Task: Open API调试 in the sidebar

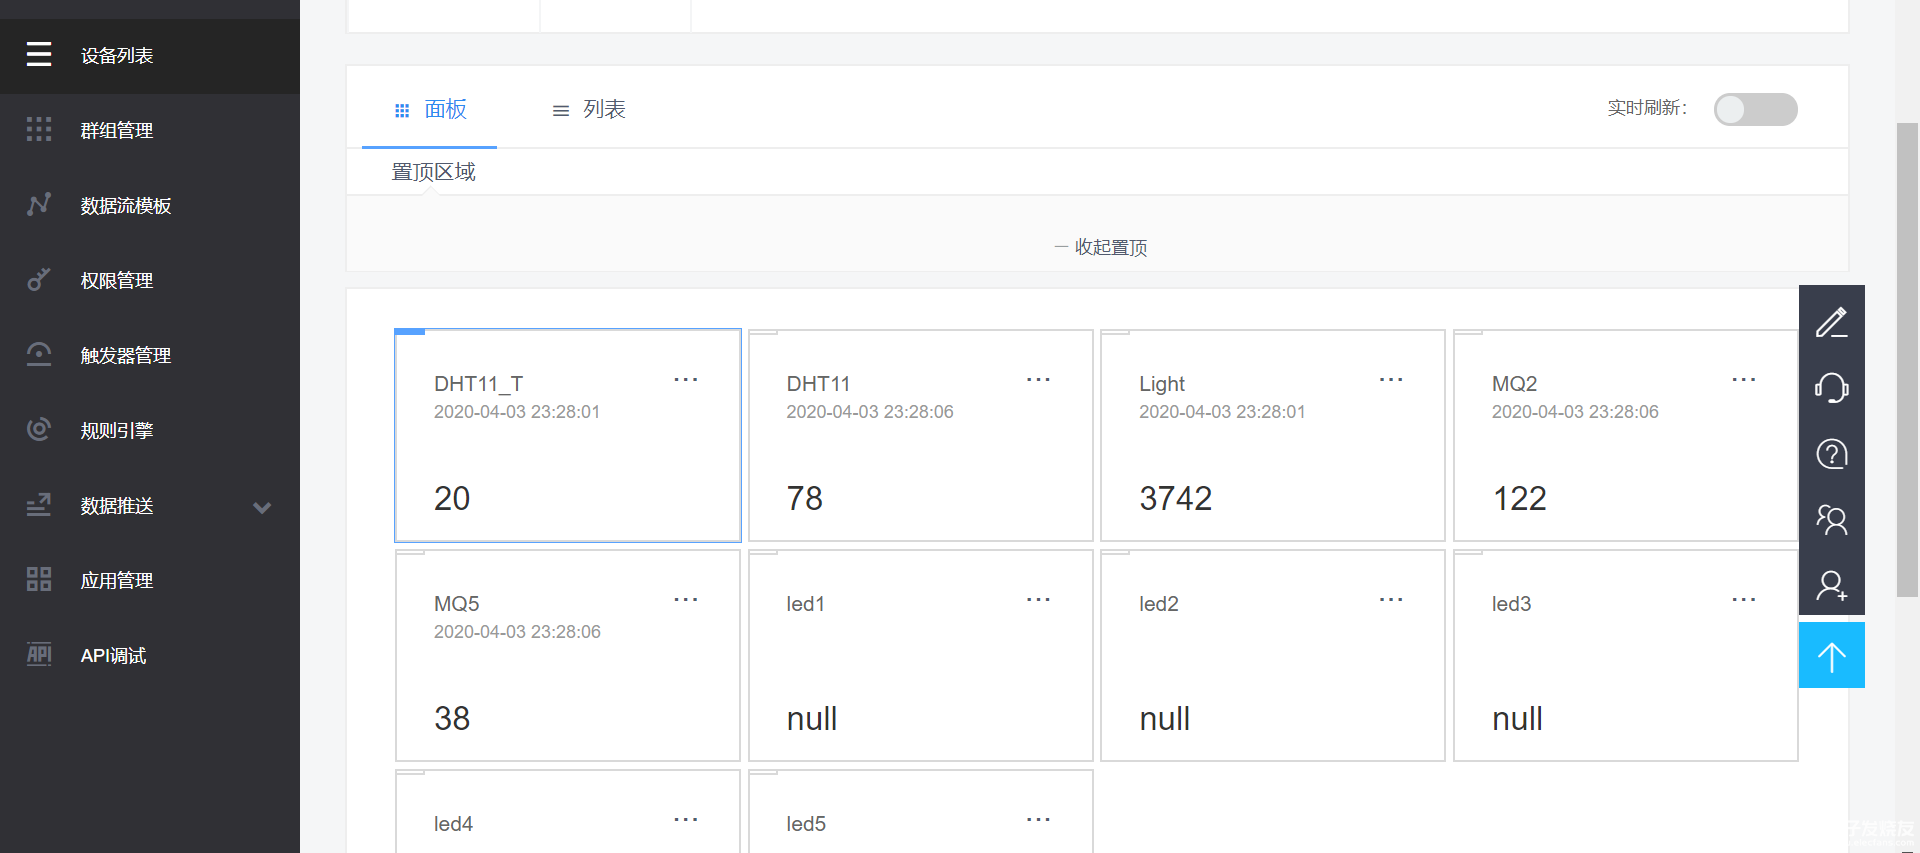Action: (x=150, y=656)
